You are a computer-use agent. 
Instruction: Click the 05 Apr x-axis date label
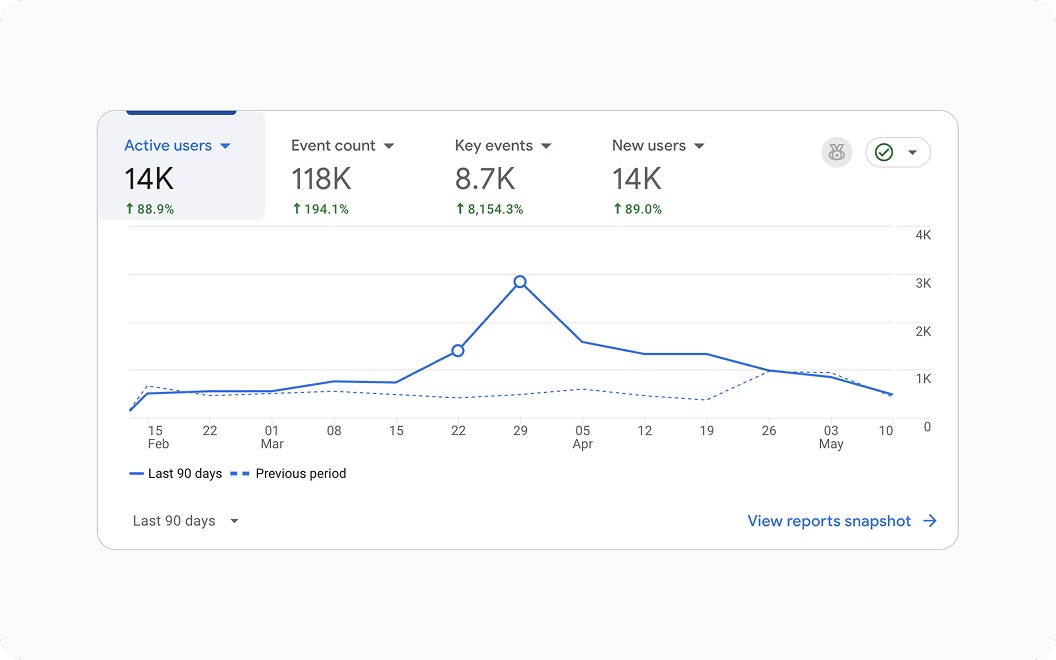coord(583,437)
